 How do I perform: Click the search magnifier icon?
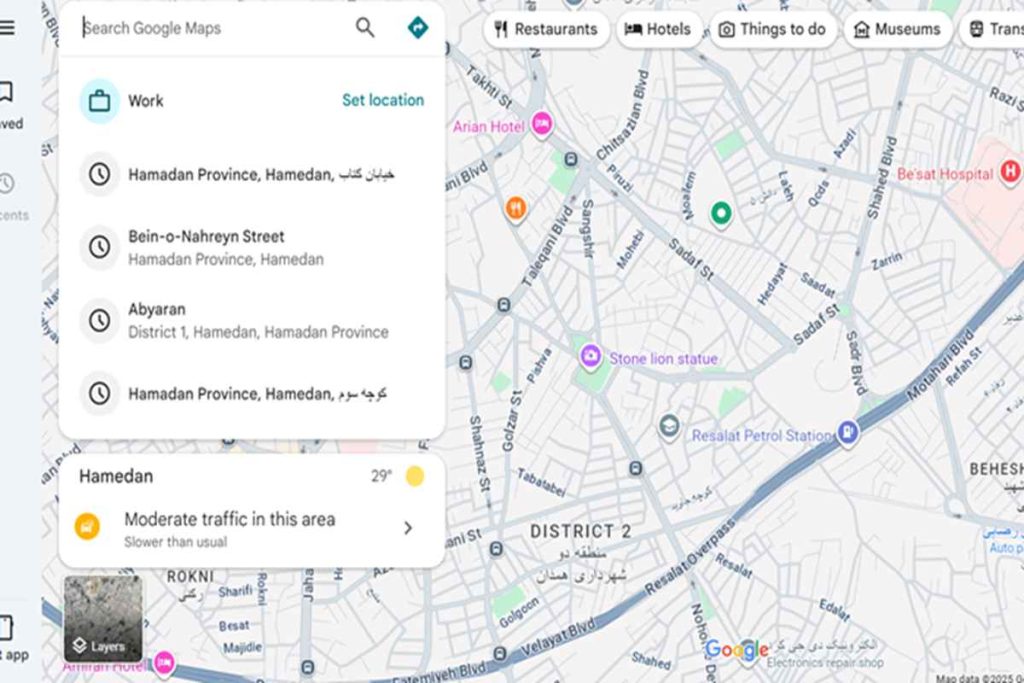pos(365,28)
